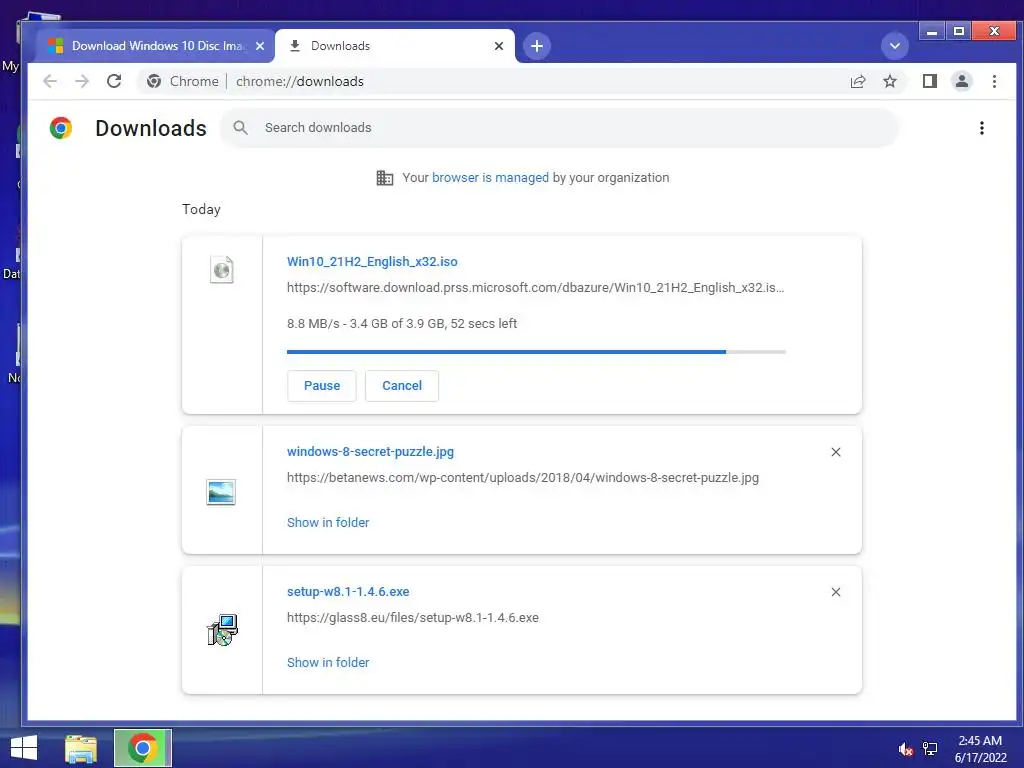Open the Win10_21H2_English_x32.iso link
This screenshot has height=768, width=1024.
(372, 261)
